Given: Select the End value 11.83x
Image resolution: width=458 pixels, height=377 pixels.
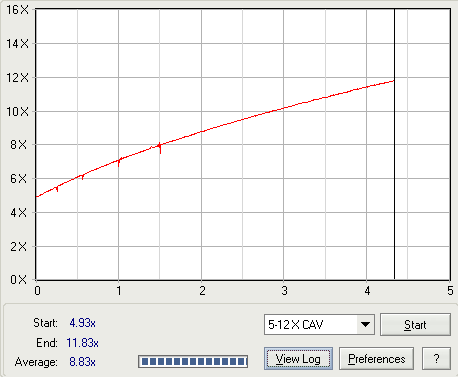Looking at the screenshot, I should [82, 343].
